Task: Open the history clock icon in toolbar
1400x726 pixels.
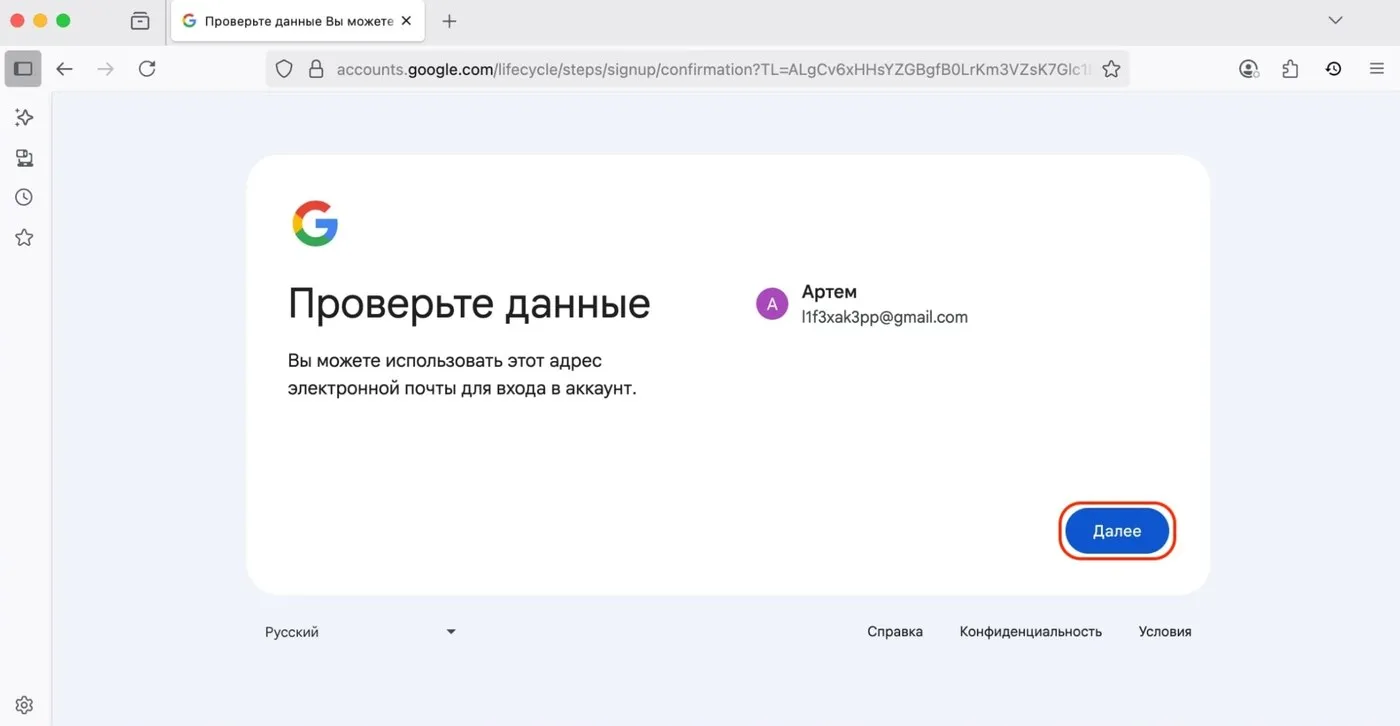Action: pyautogui.click(x=1333, y=69)
